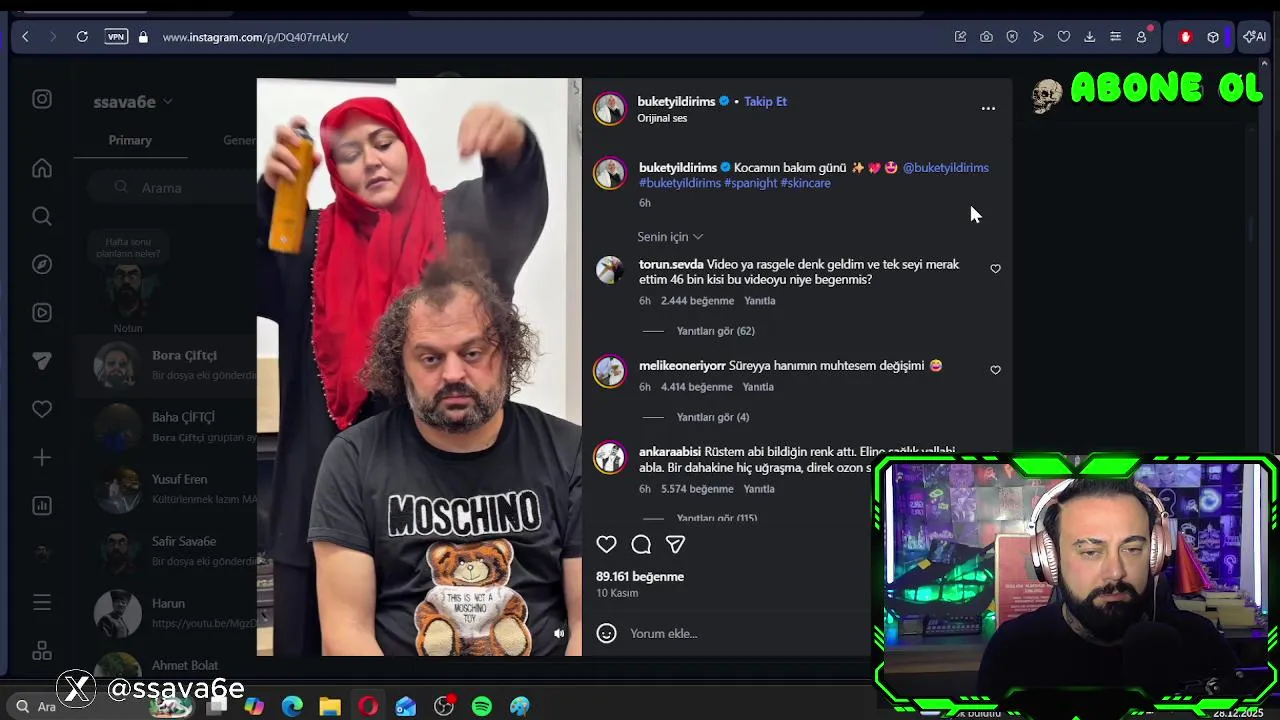This screenshot has width=1280, height=720.
Task: Open Microsoft Edge from the taskbar
Action: [292, 707]
